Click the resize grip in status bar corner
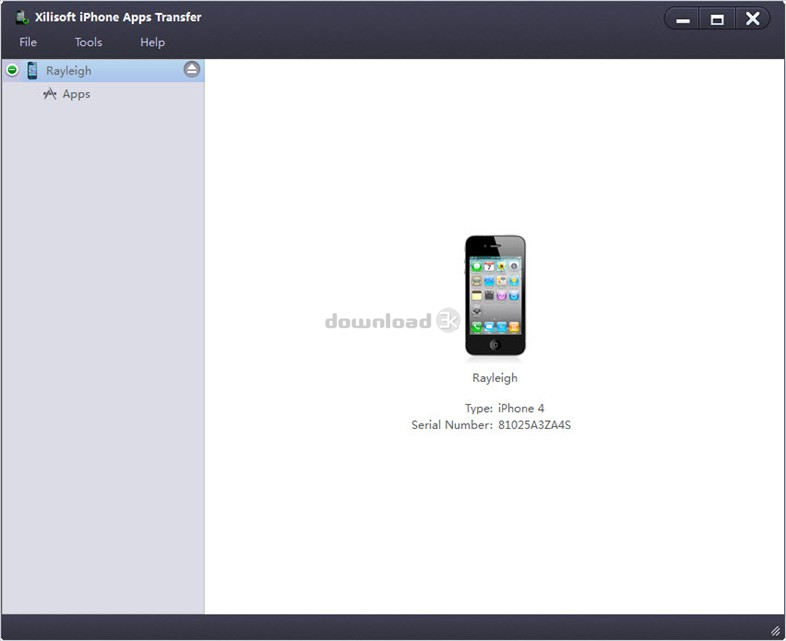The width and height of the screenshot is (786, 641). coord(775,631)
